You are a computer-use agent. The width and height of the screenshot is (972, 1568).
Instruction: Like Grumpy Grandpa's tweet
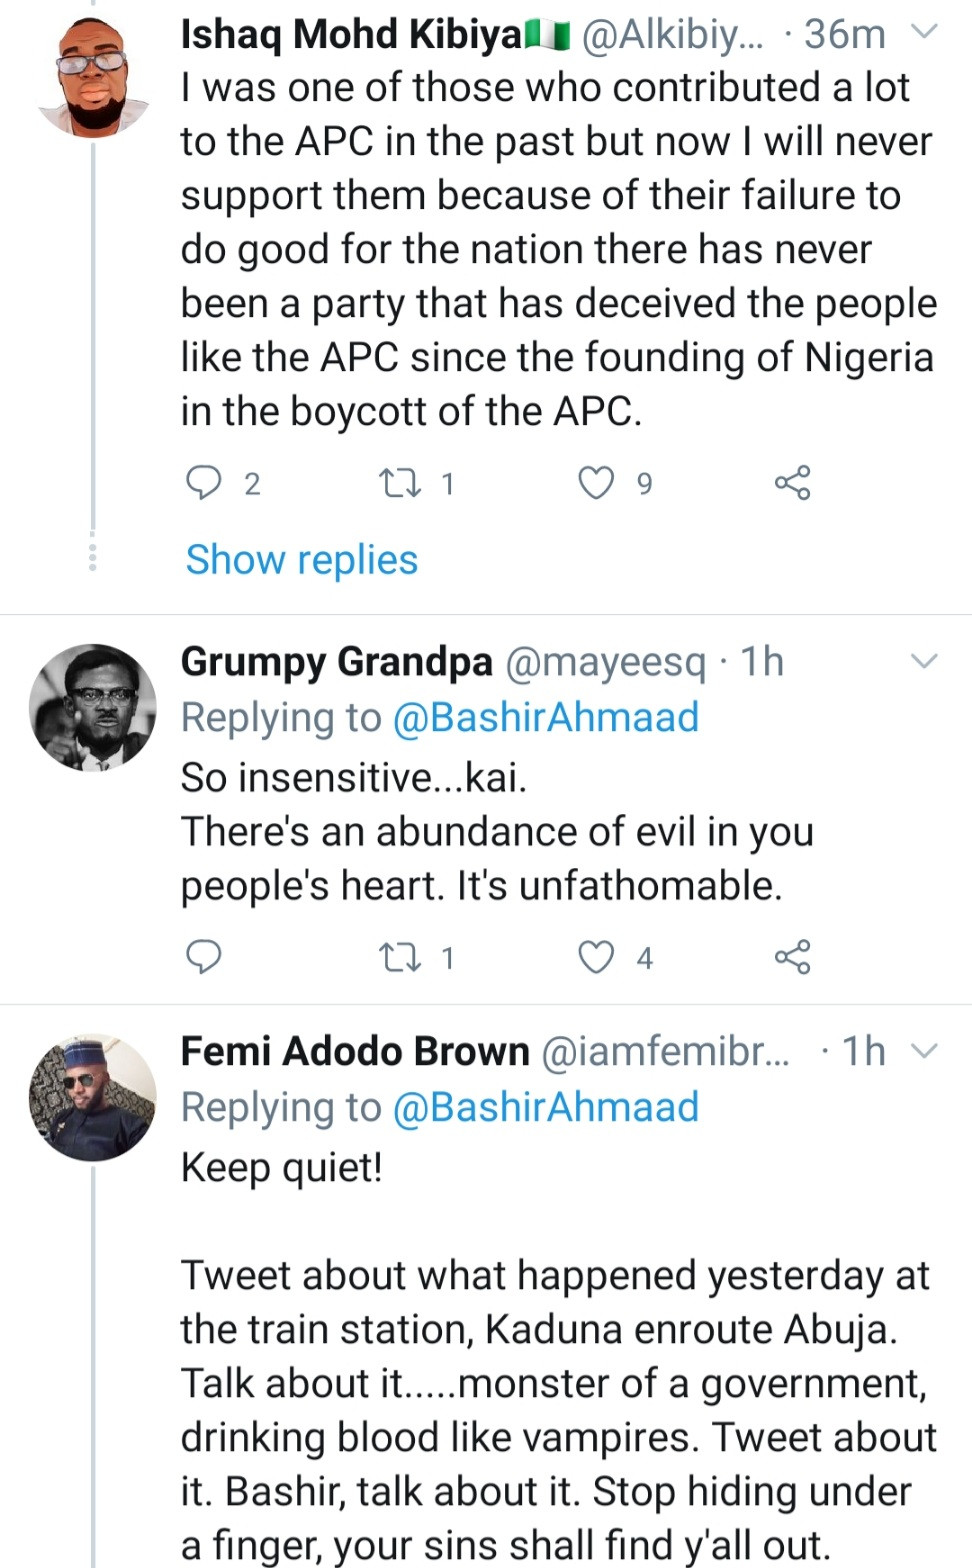pos(596,957)
